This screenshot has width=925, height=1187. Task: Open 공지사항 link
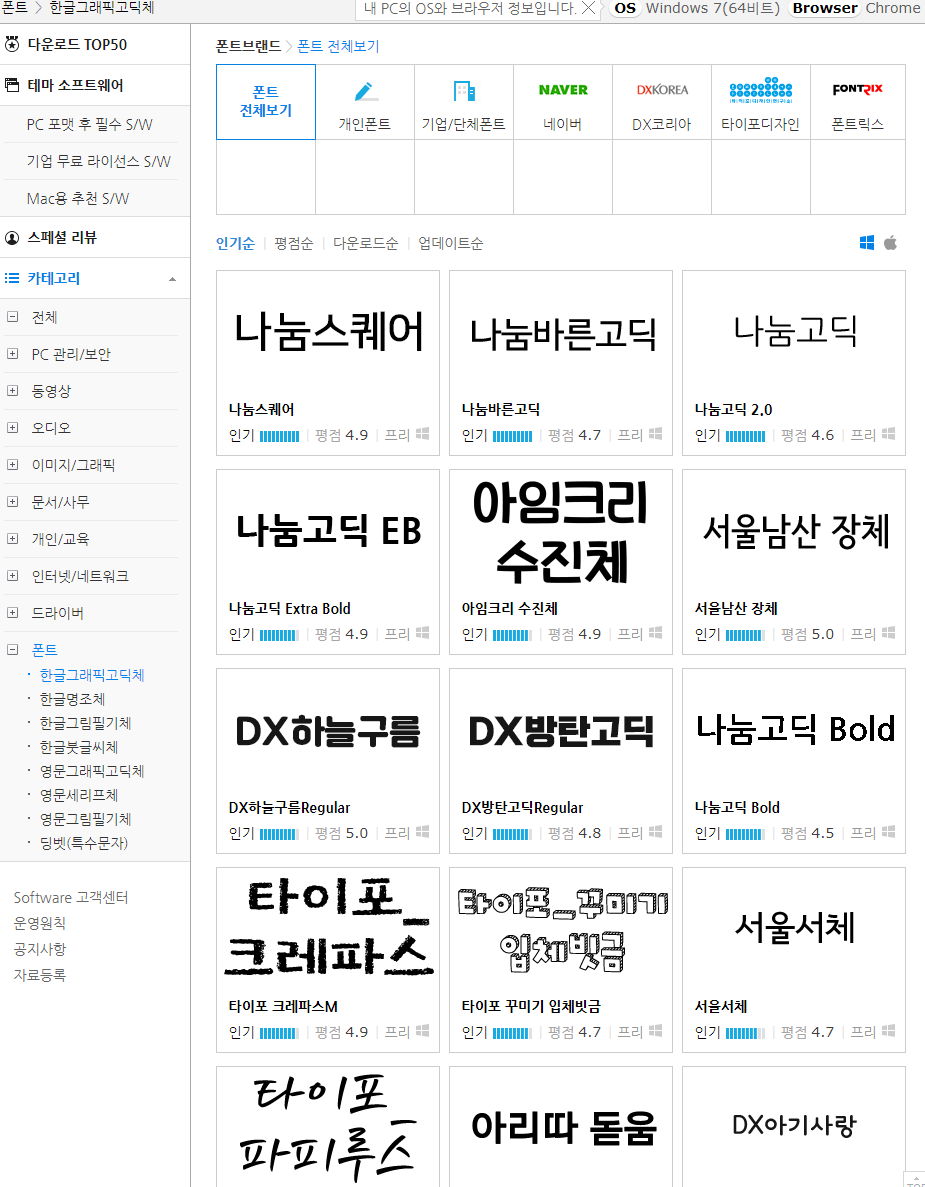39,949
